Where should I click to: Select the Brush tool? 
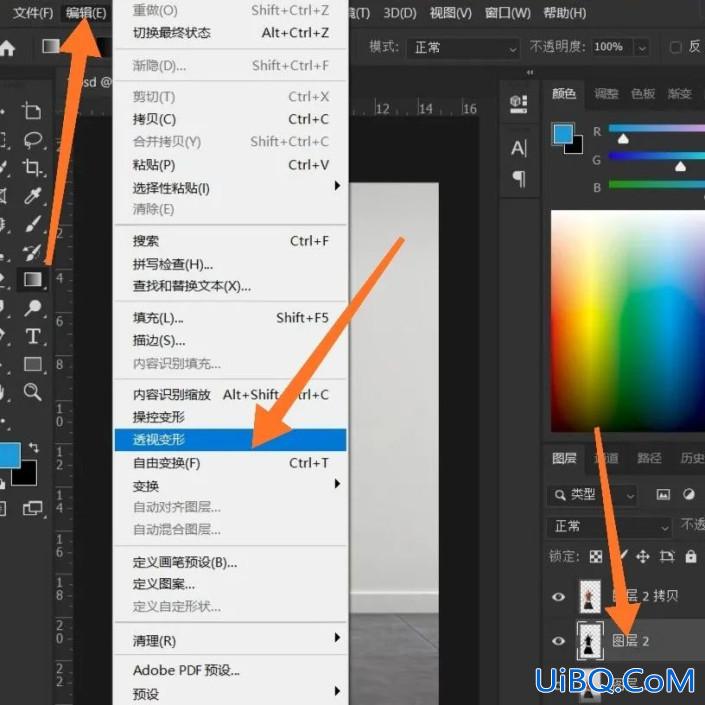(x=33, y=223)
